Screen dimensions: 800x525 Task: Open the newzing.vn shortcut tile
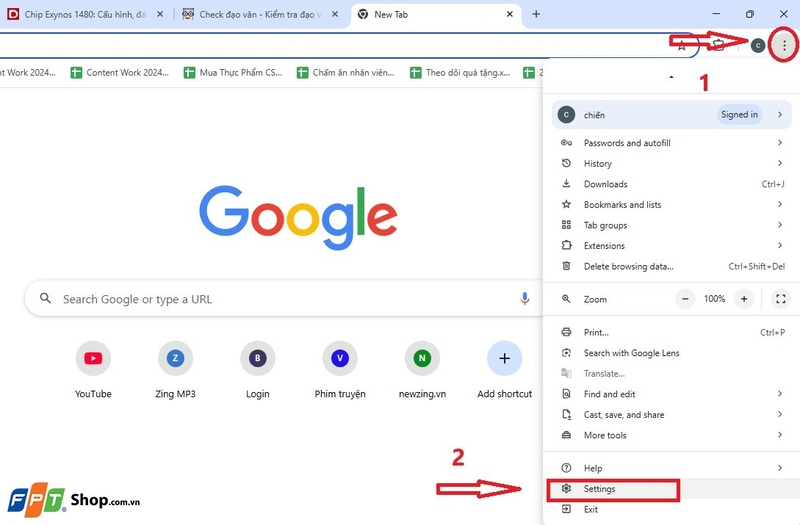click(x=422, y=370)
